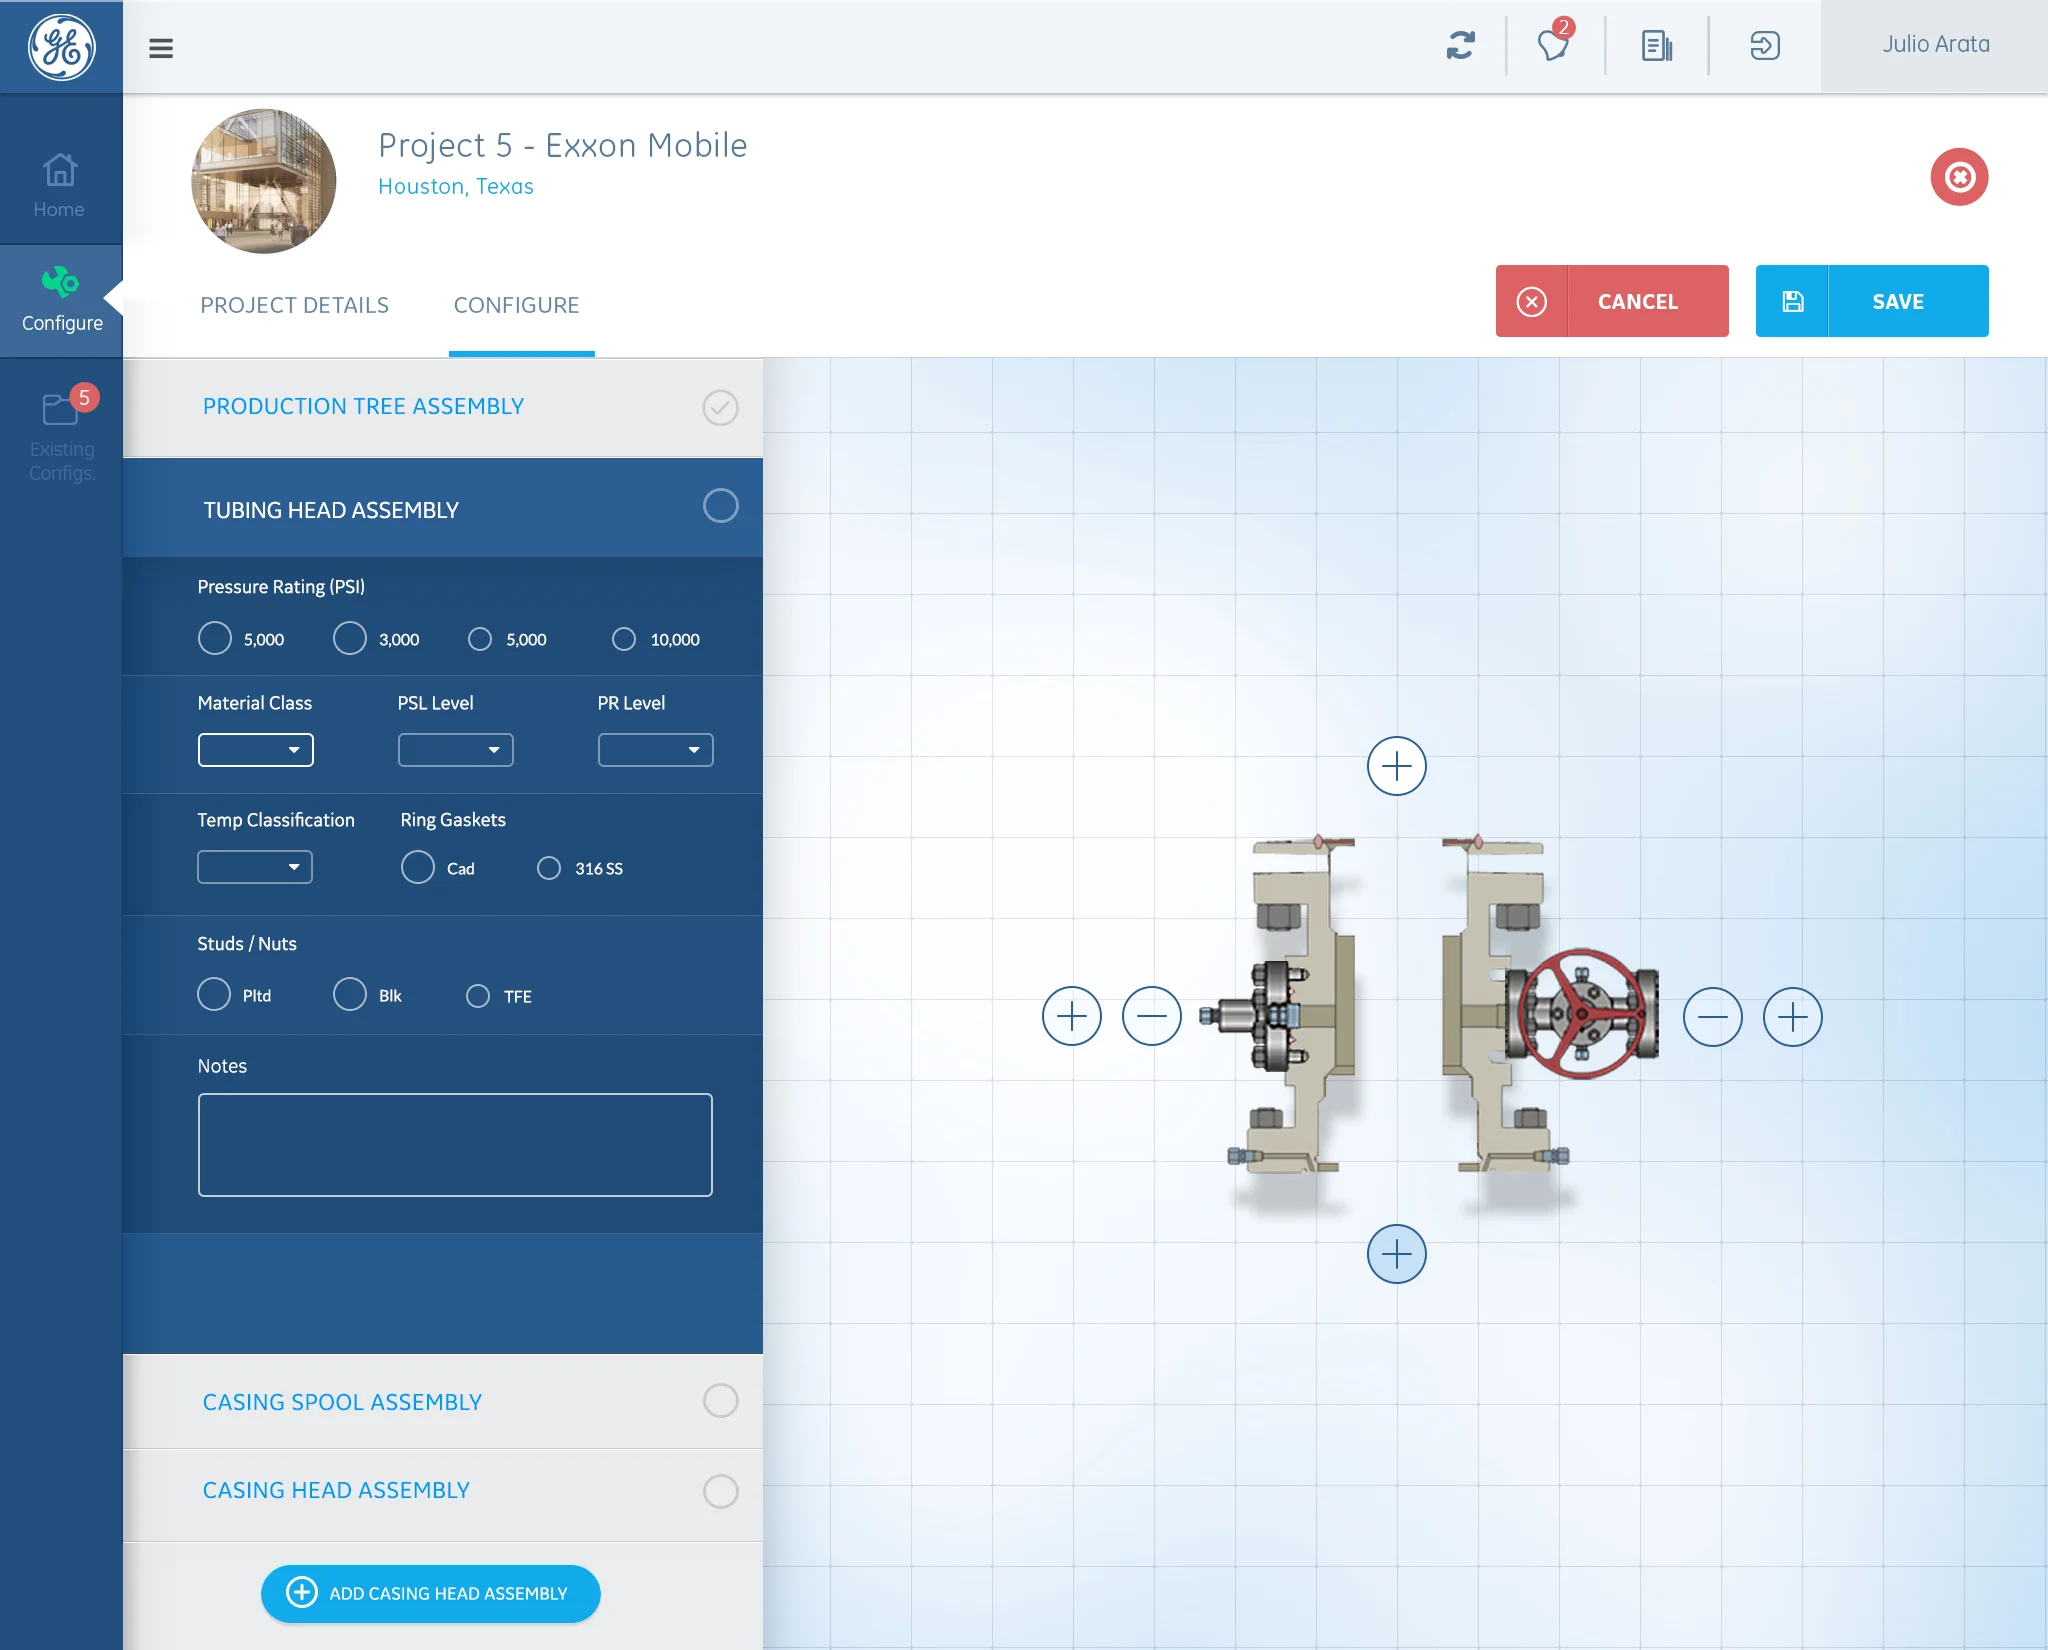
Task: Click the hamburger menu icon
Action: [161, 48]
